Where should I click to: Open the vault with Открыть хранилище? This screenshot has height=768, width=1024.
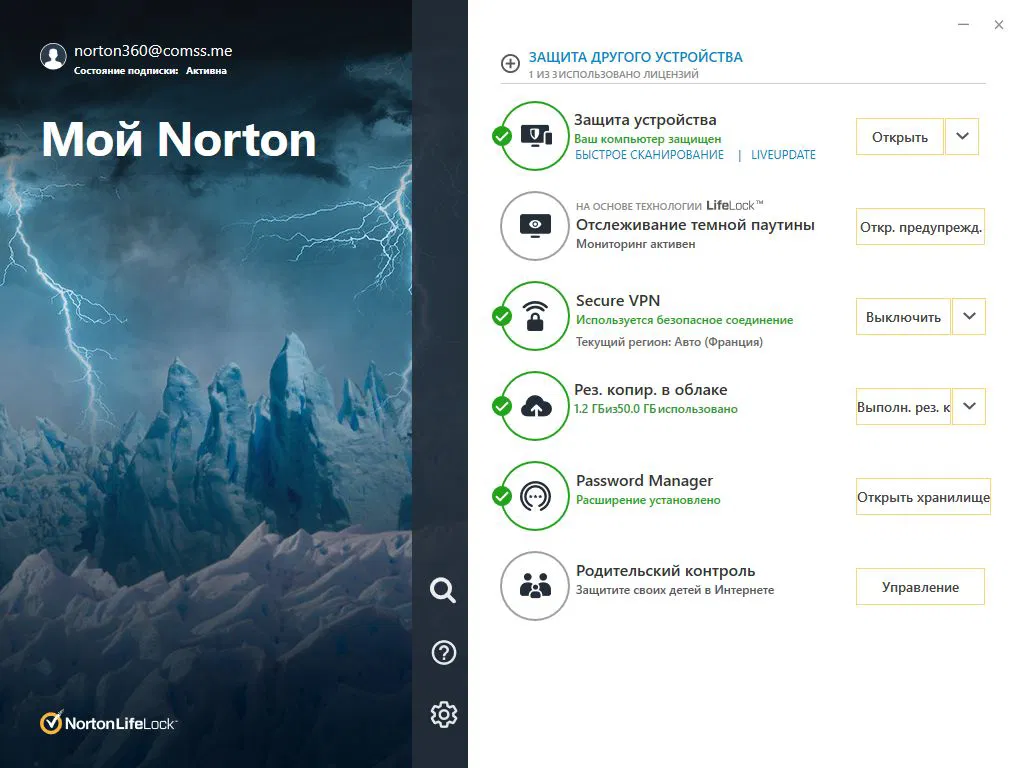(x=922, y=496)
